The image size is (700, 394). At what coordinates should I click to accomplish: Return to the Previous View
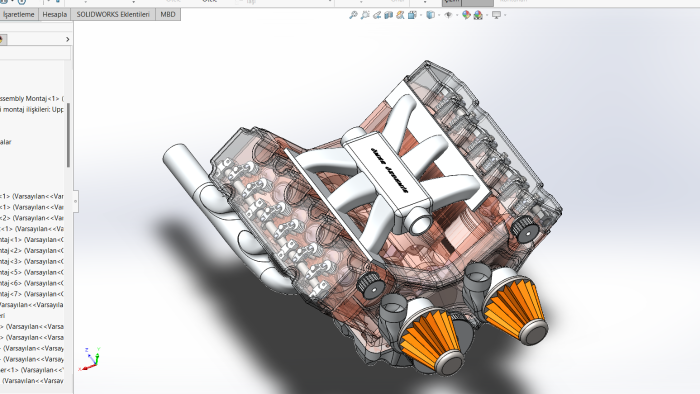377,15
